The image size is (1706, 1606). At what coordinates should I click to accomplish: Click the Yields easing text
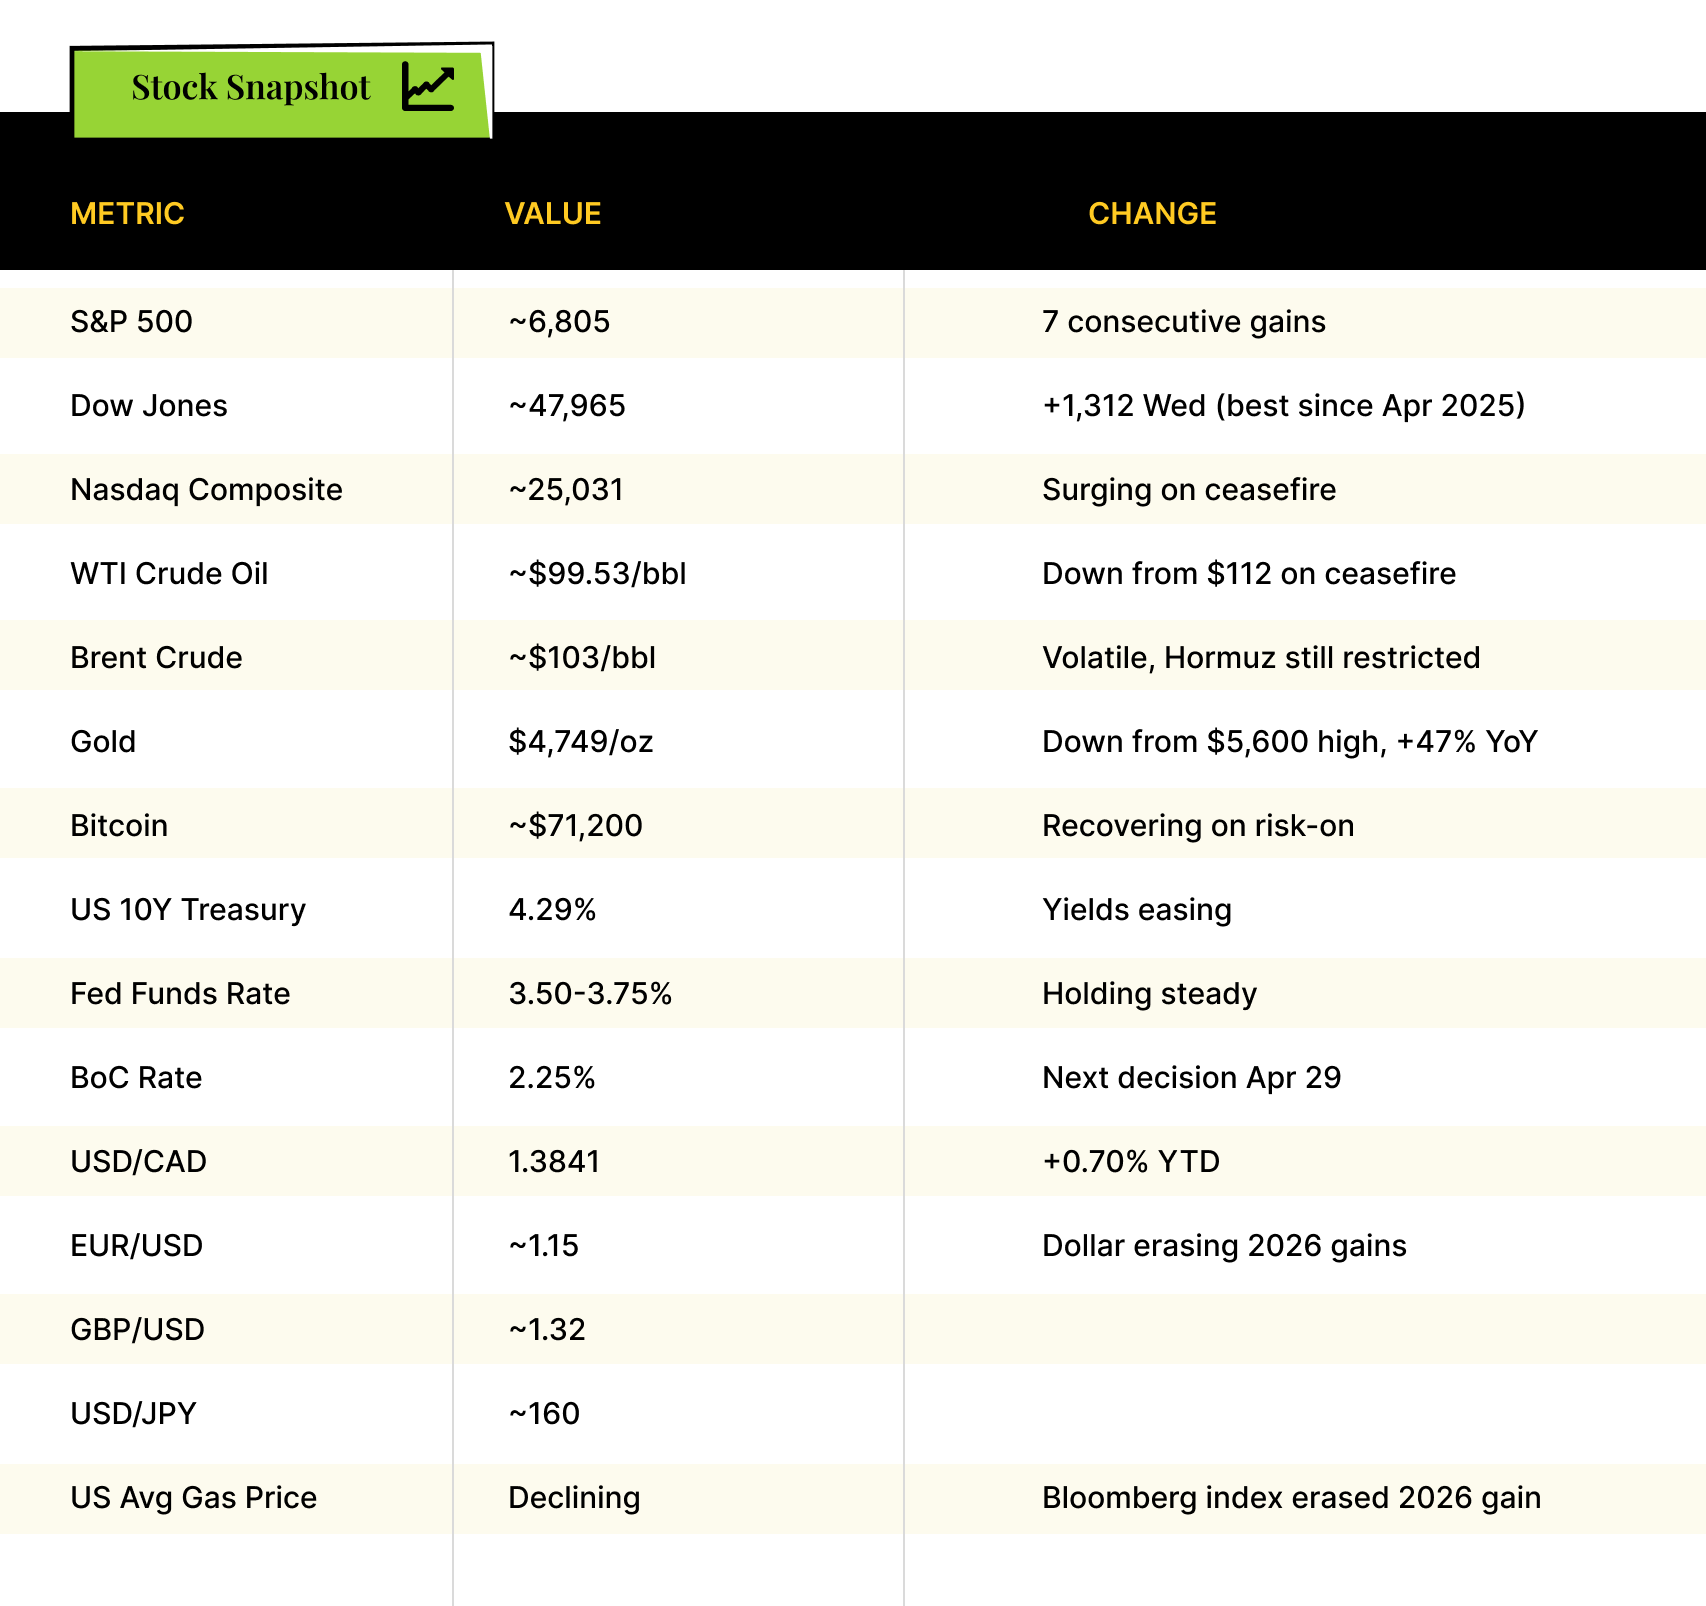click(1137, 910)
